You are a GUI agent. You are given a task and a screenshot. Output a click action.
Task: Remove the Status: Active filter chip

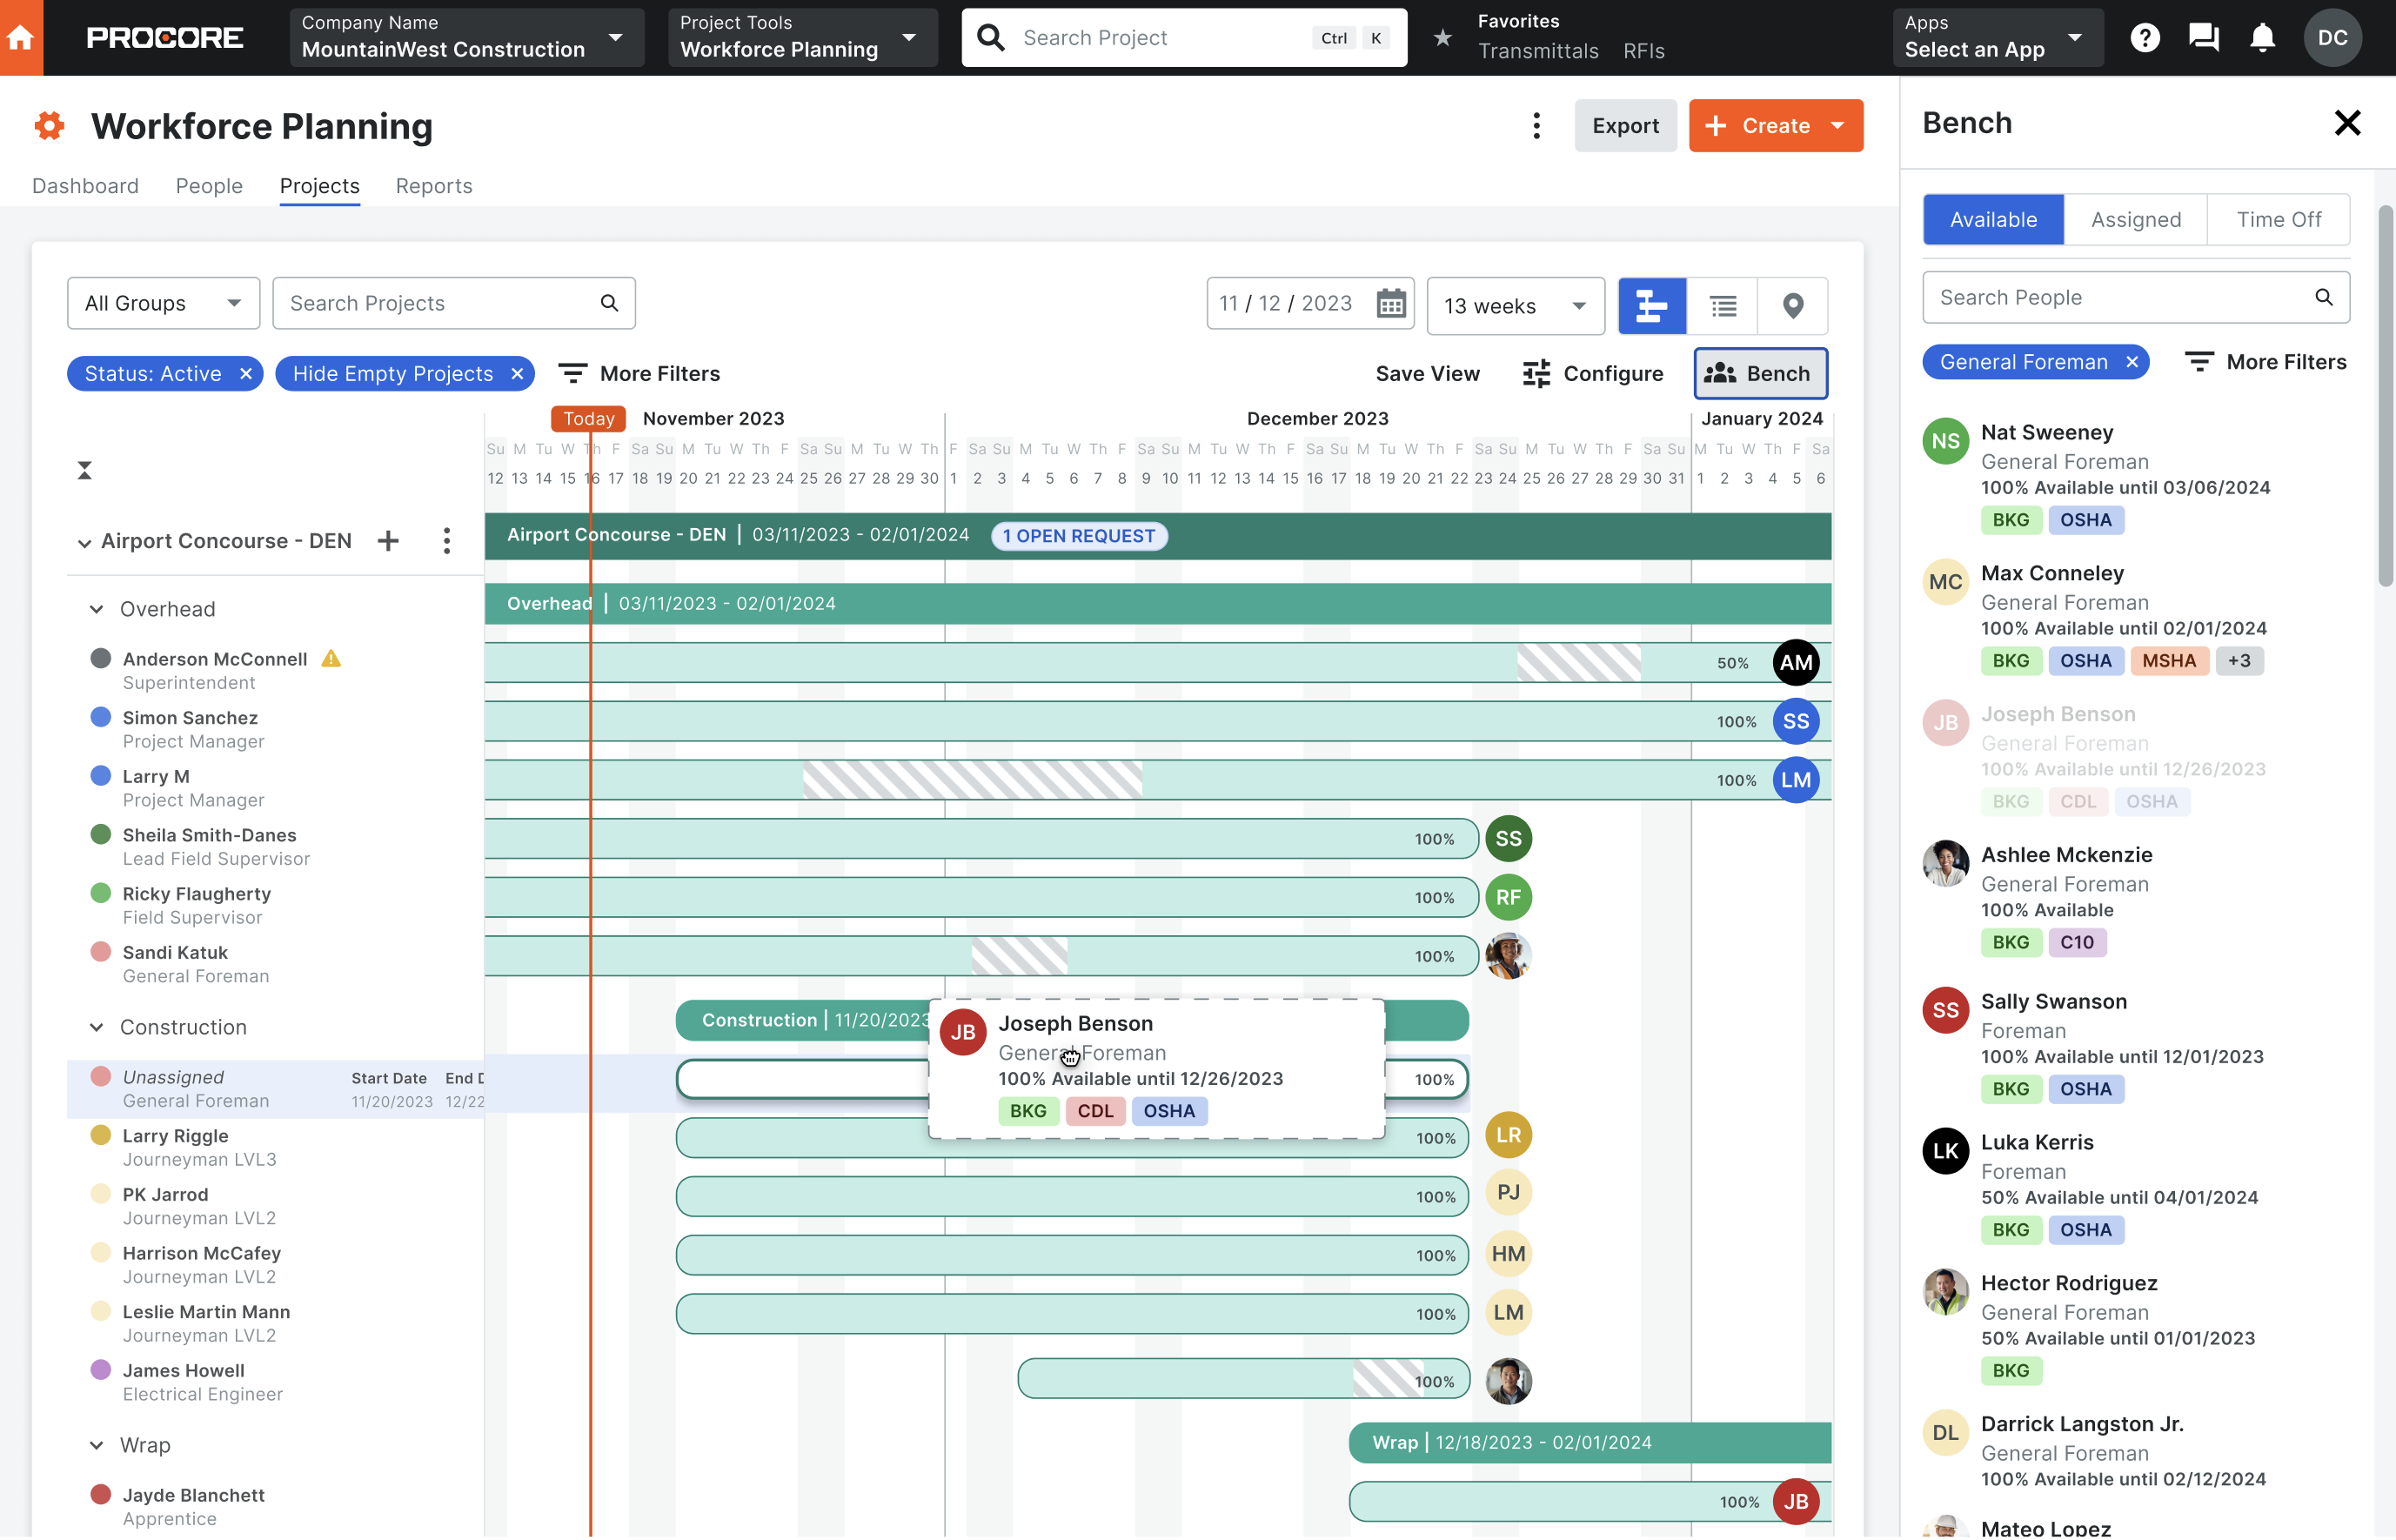click(246, 373)
